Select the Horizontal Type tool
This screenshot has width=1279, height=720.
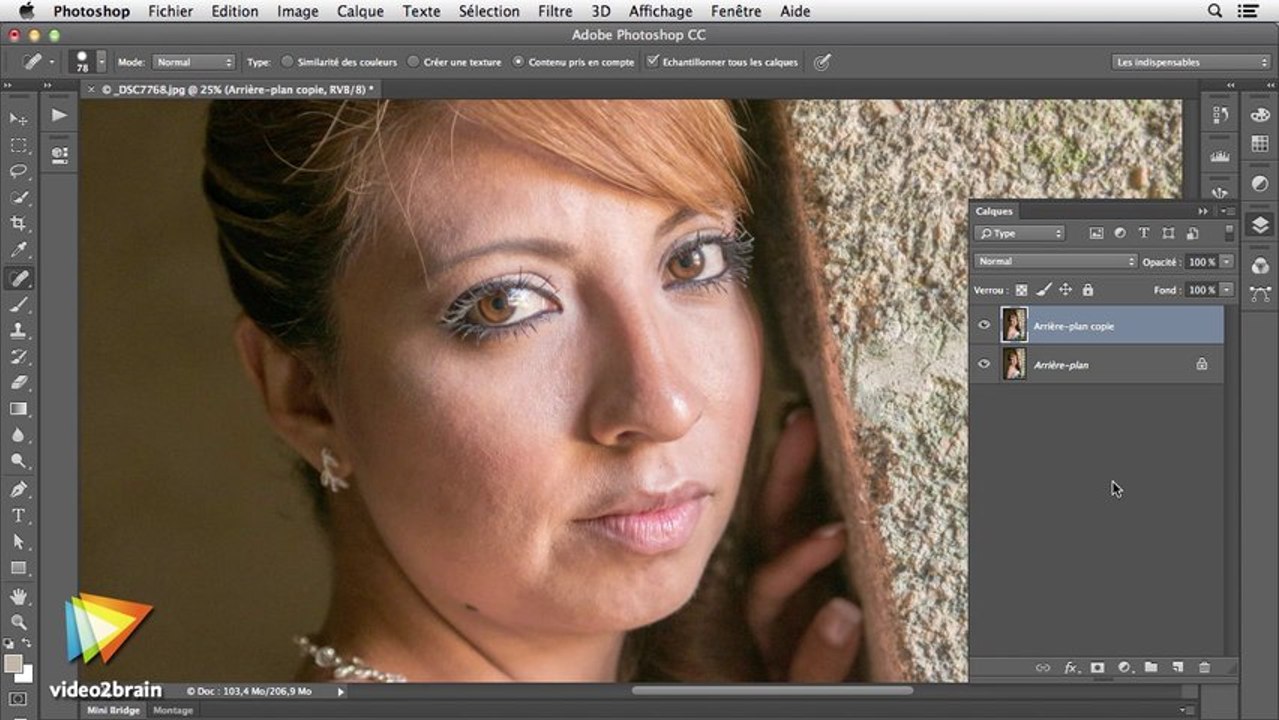pyautogui.click(x=19, y=516)
